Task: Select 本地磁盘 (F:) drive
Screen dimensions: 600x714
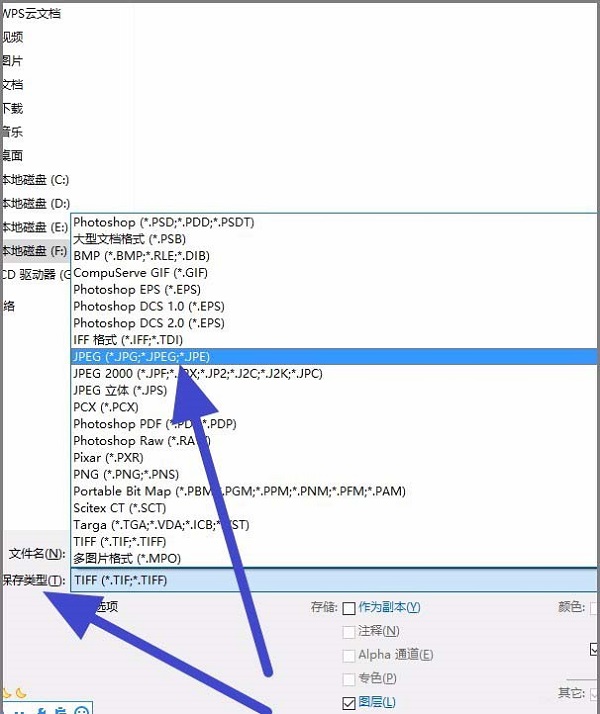Action: pos(35,251)
